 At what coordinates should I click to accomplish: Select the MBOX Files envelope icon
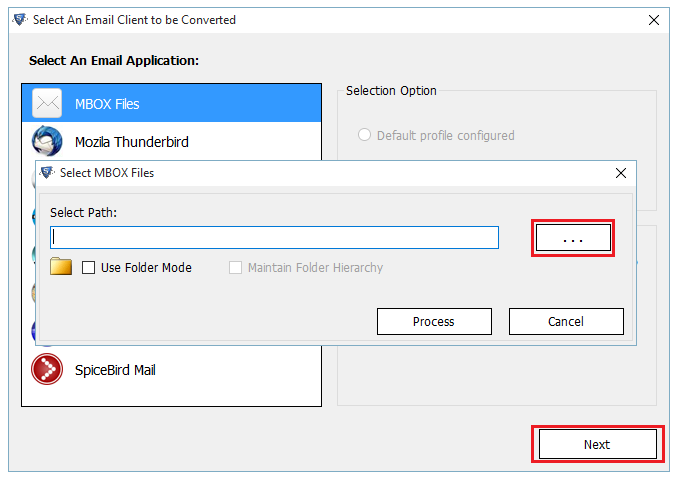click(x=47, y=104)
